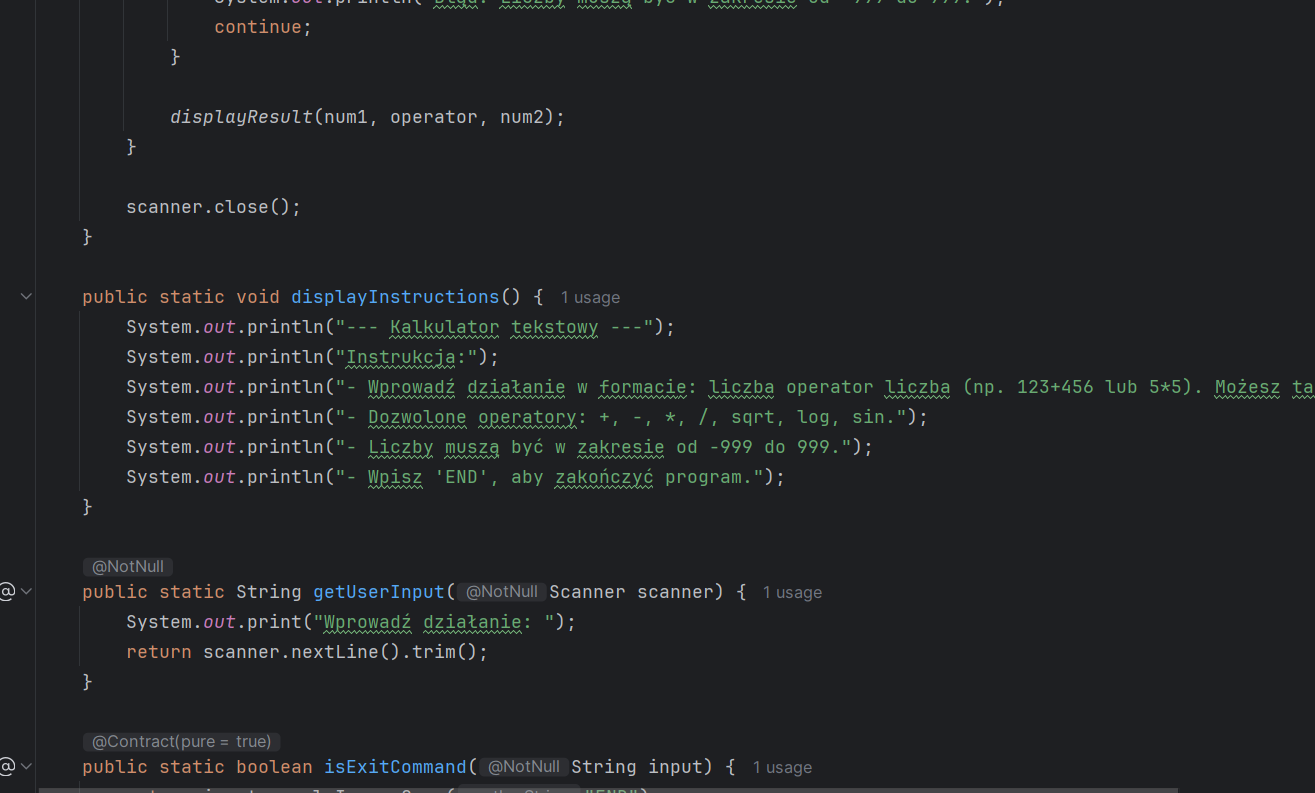Click the @NotNull inlay before 'String input'

[524, 767]
